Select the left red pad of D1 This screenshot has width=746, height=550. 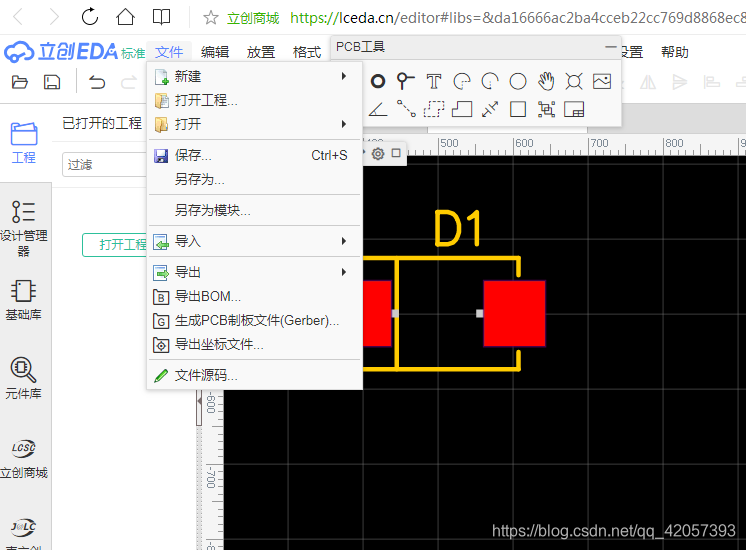[x=377, y=313]
